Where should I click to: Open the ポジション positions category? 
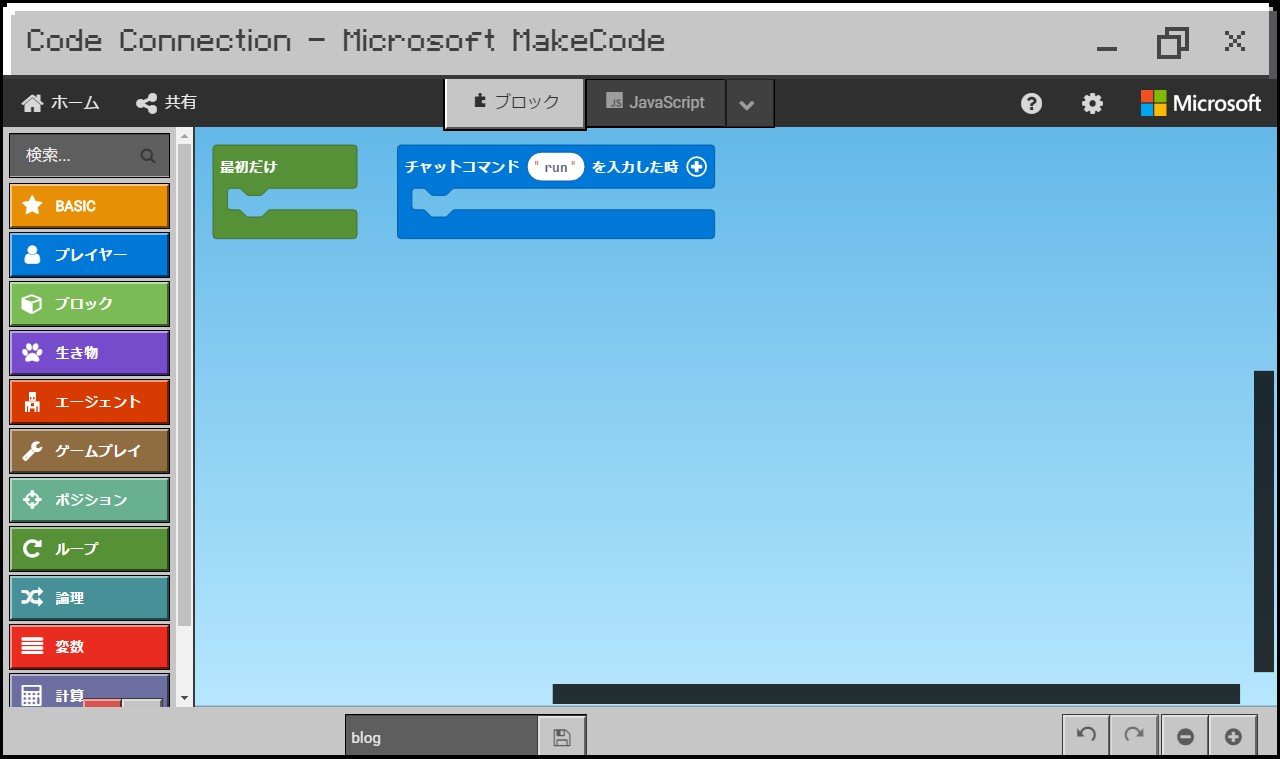coord(89,500)
